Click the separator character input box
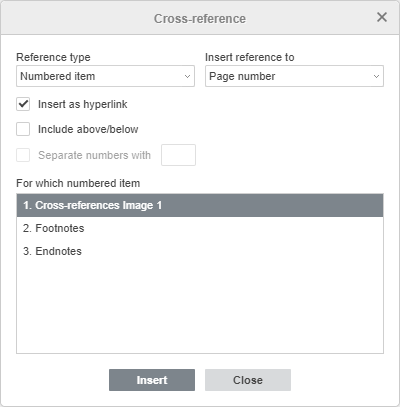The image size is (400, 407). 178,155
